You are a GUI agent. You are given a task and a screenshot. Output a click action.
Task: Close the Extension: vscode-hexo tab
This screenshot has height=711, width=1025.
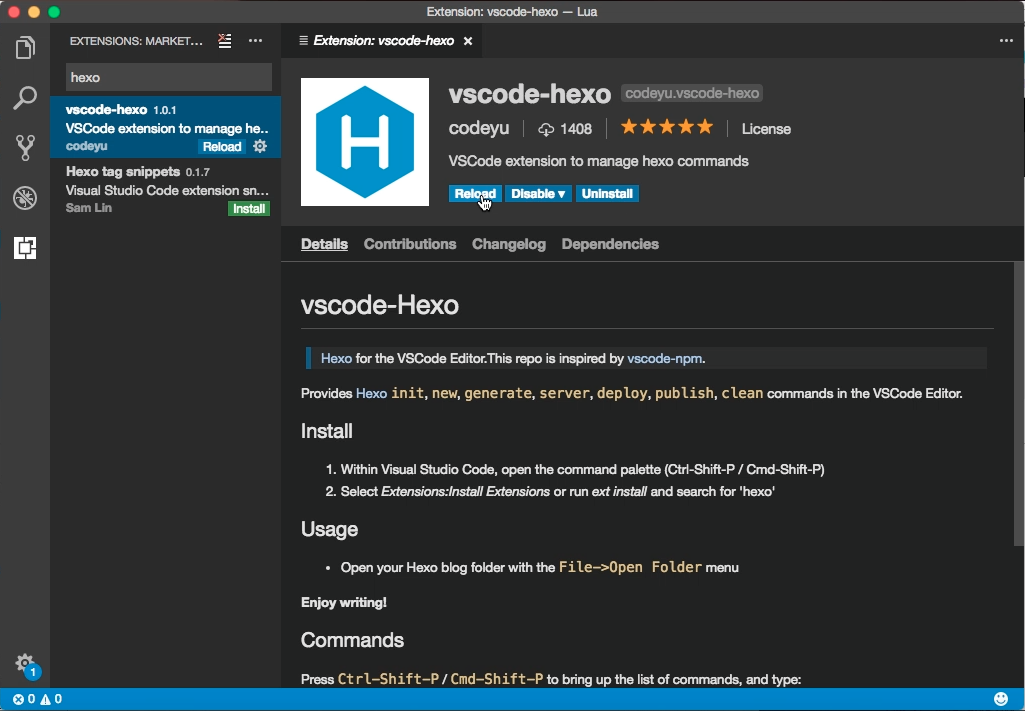[468, 41]
